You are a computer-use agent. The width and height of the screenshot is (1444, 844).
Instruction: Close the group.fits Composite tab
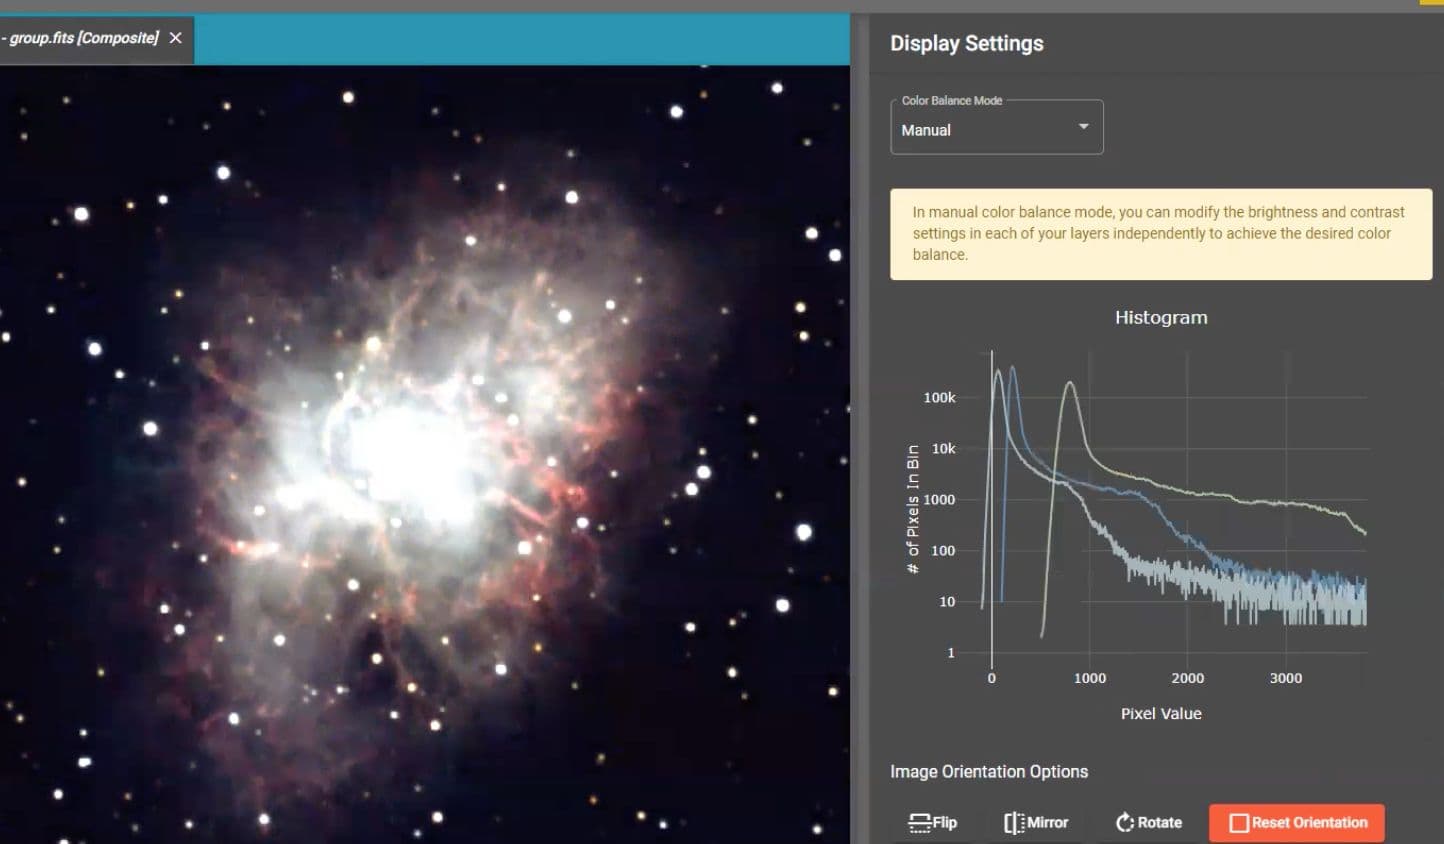pos(176,38)
